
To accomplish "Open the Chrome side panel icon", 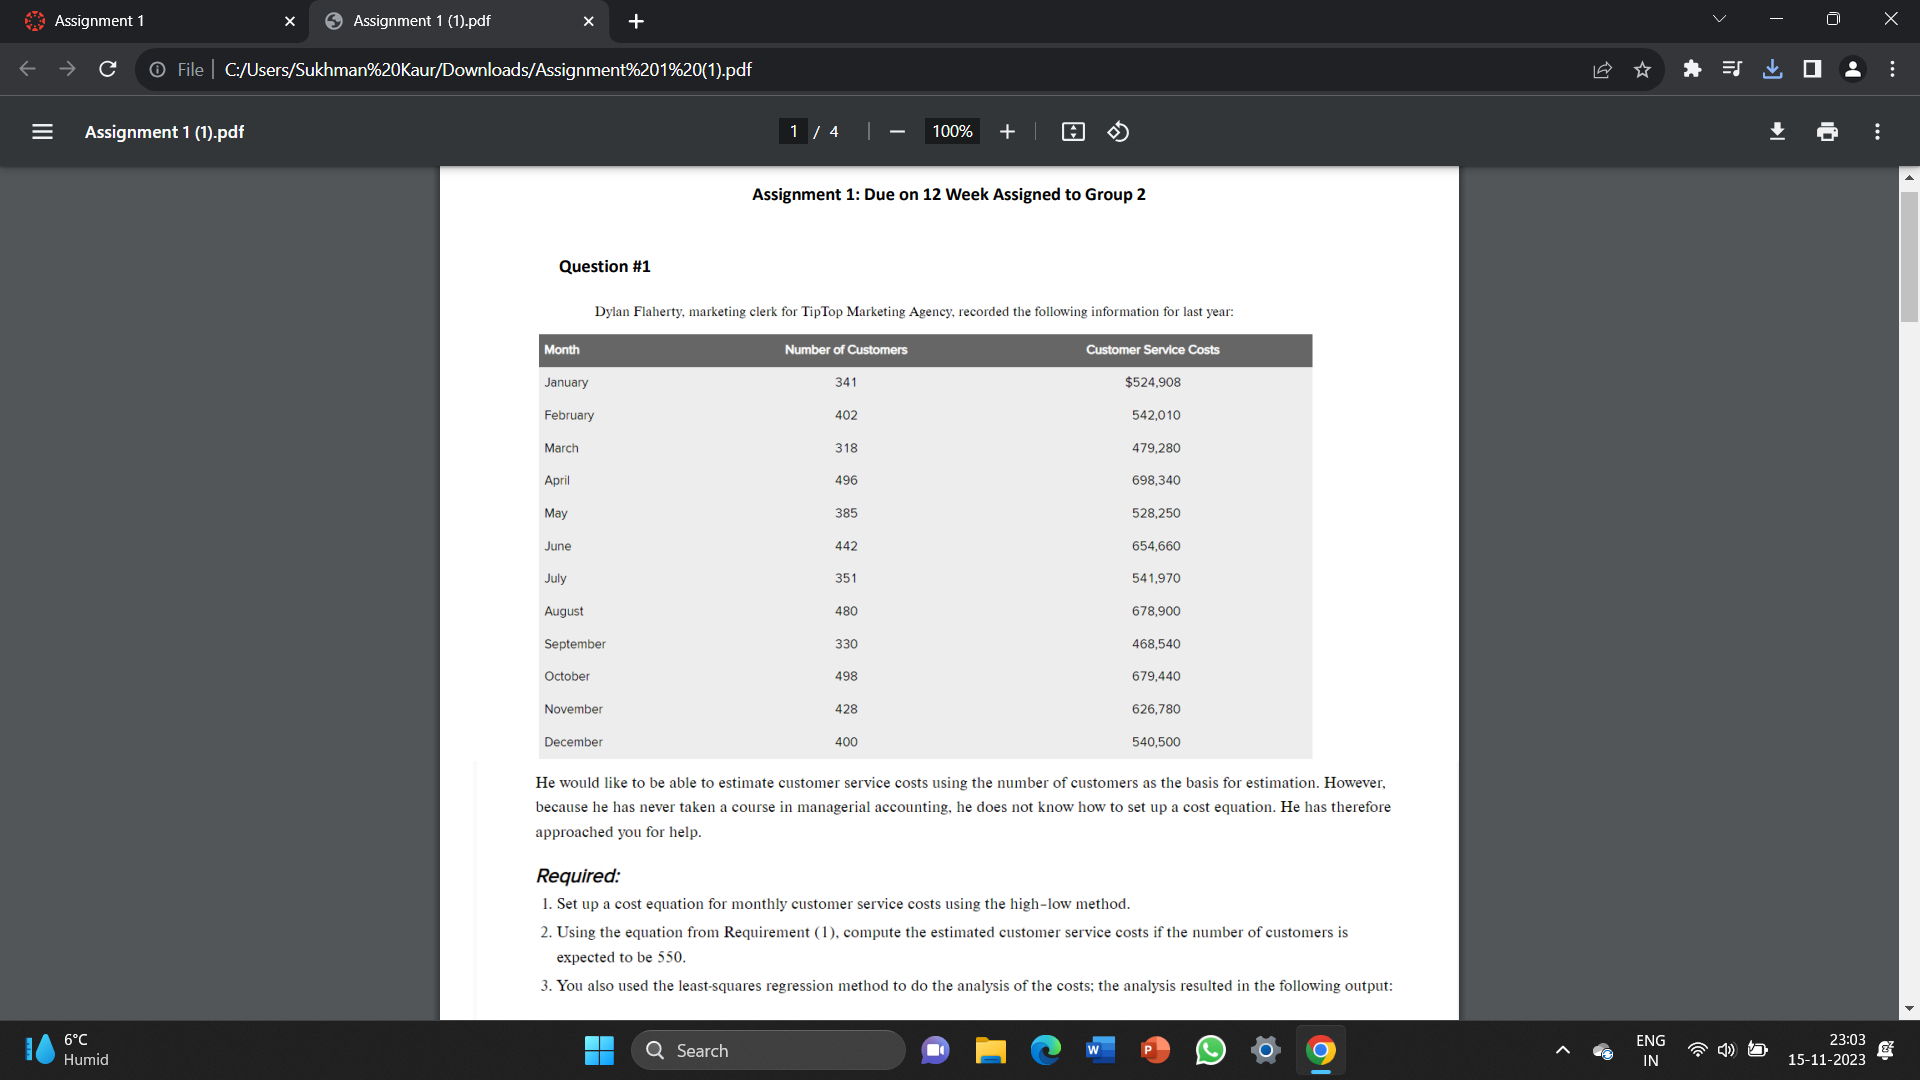I will pos(1812,69).
